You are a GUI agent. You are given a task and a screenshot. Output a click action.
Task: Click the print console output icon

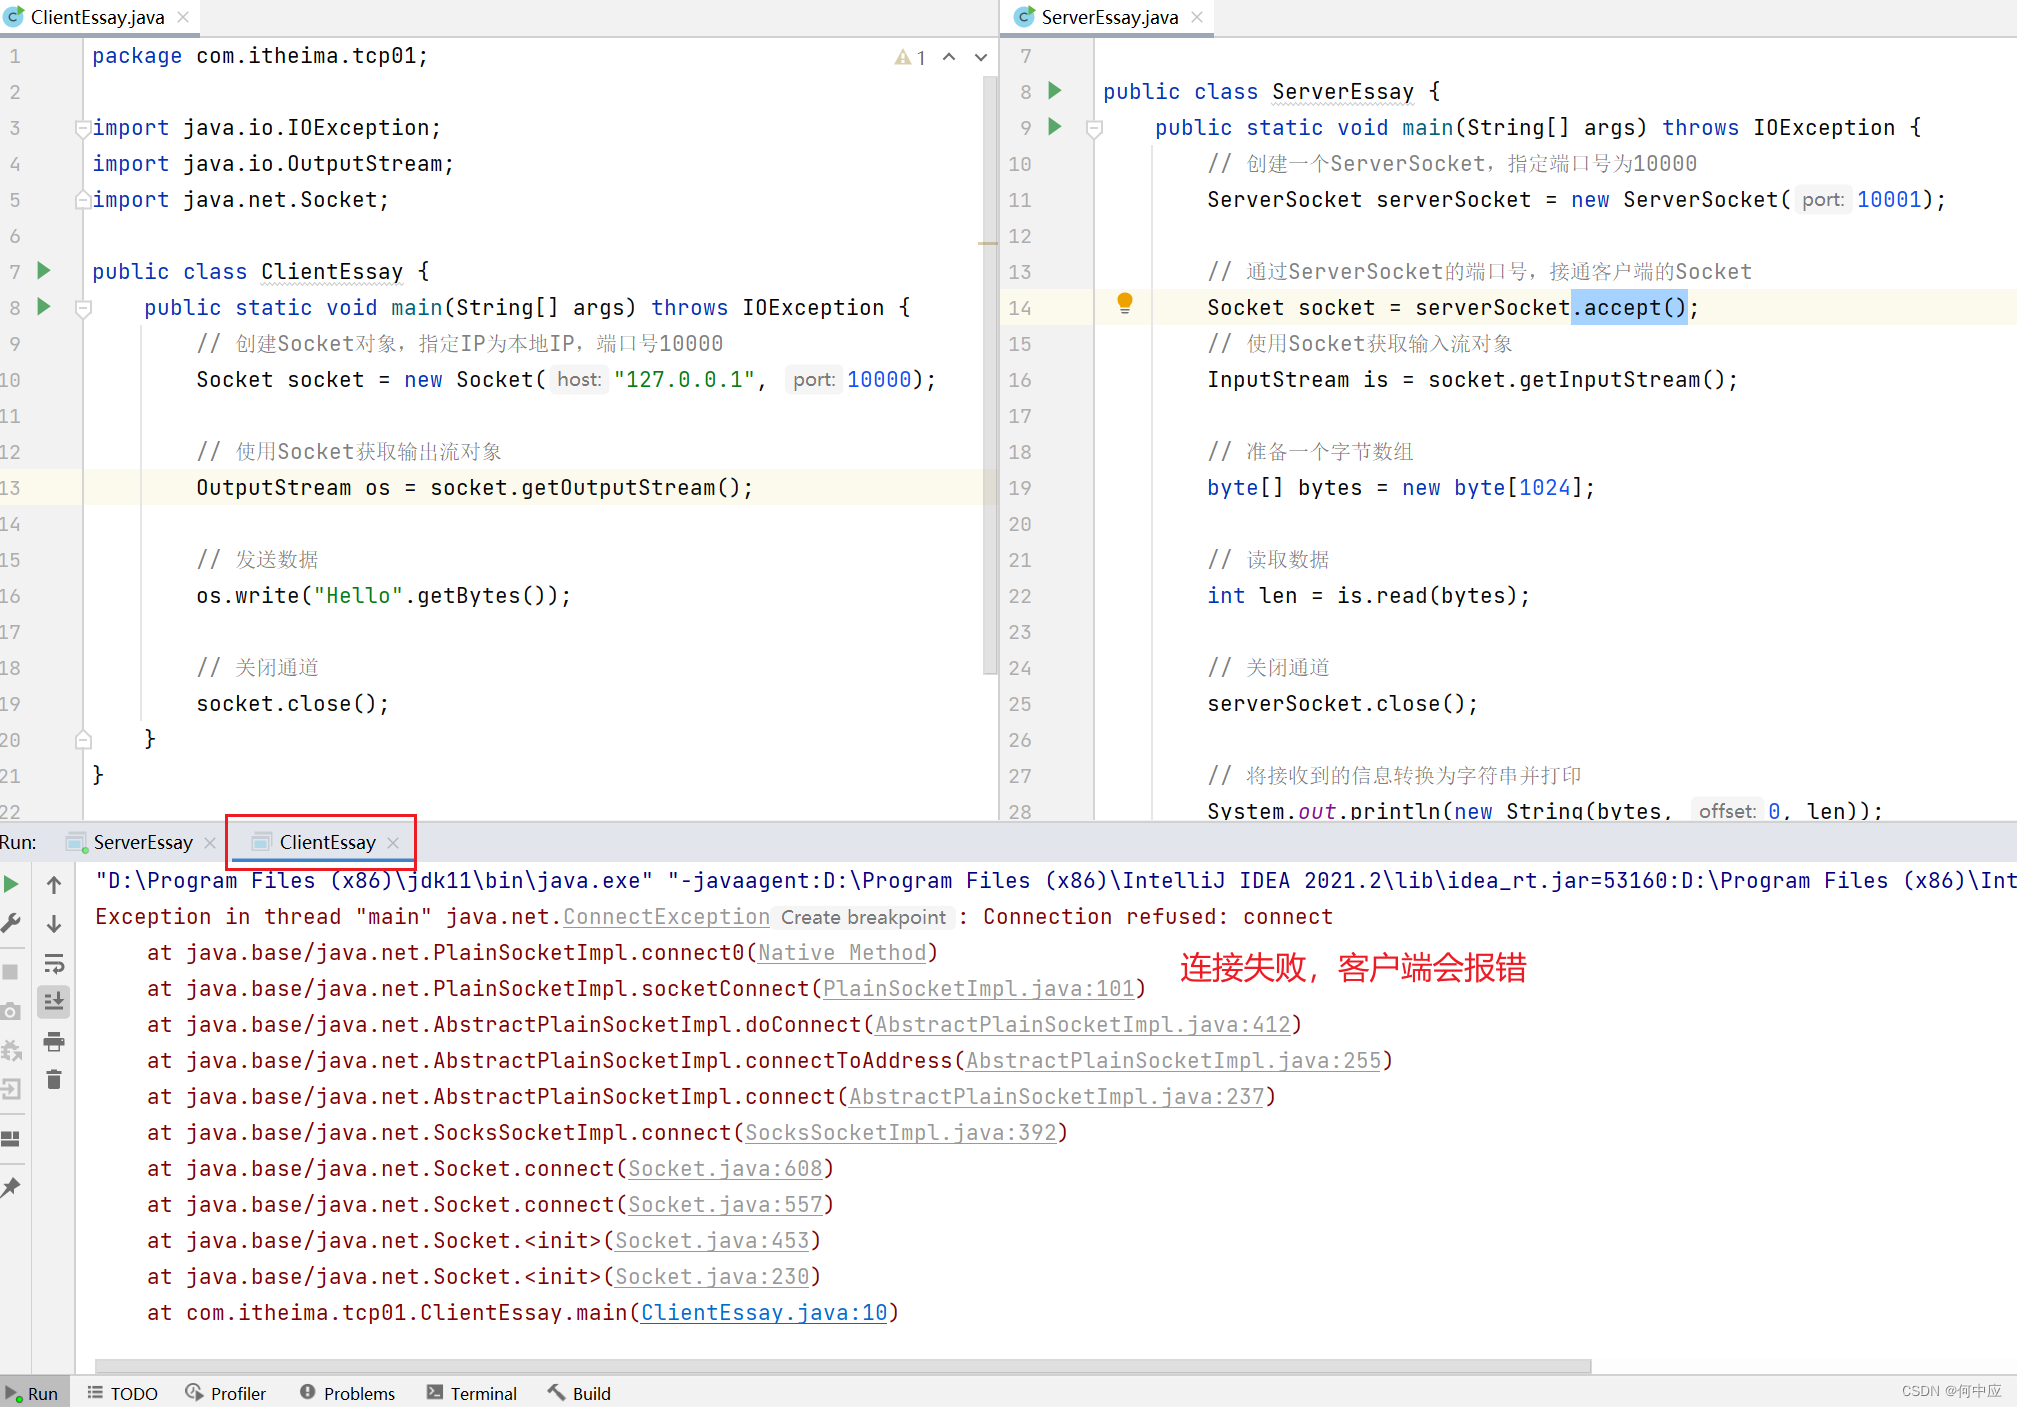click(54, 1042)
